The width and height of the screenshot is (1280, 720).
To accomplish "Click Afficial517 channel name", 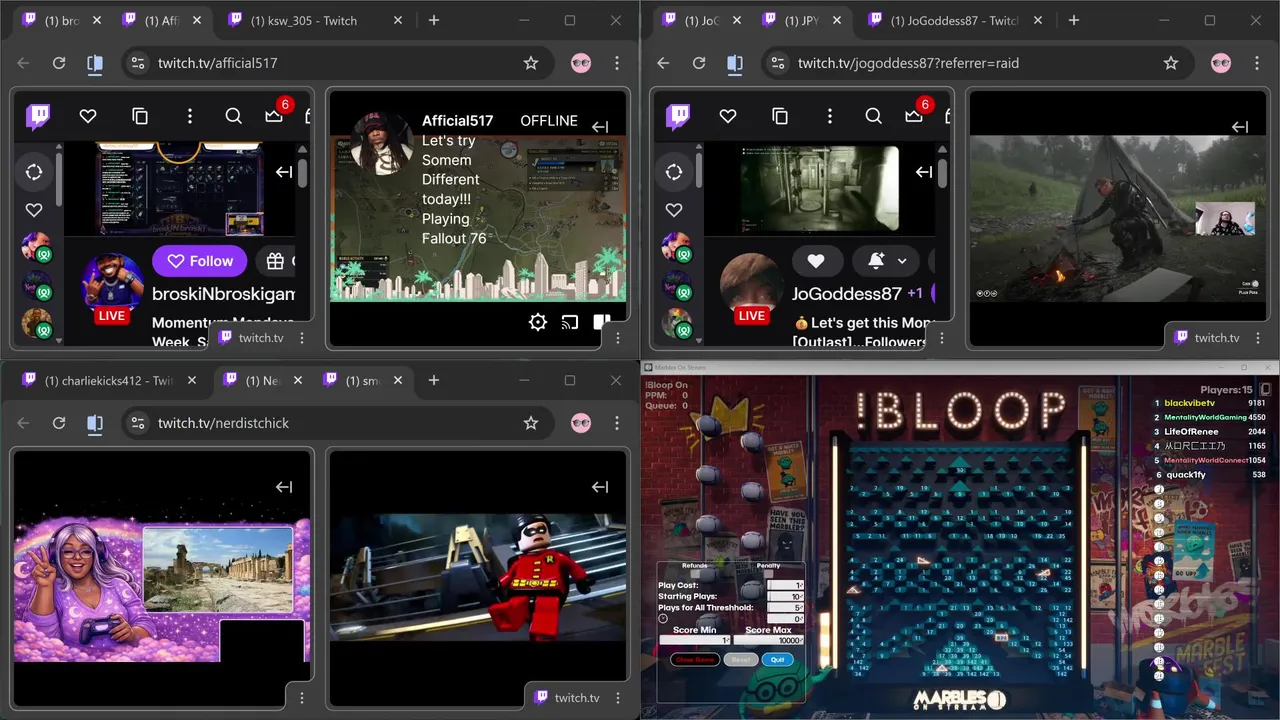I will coord(457,120).
